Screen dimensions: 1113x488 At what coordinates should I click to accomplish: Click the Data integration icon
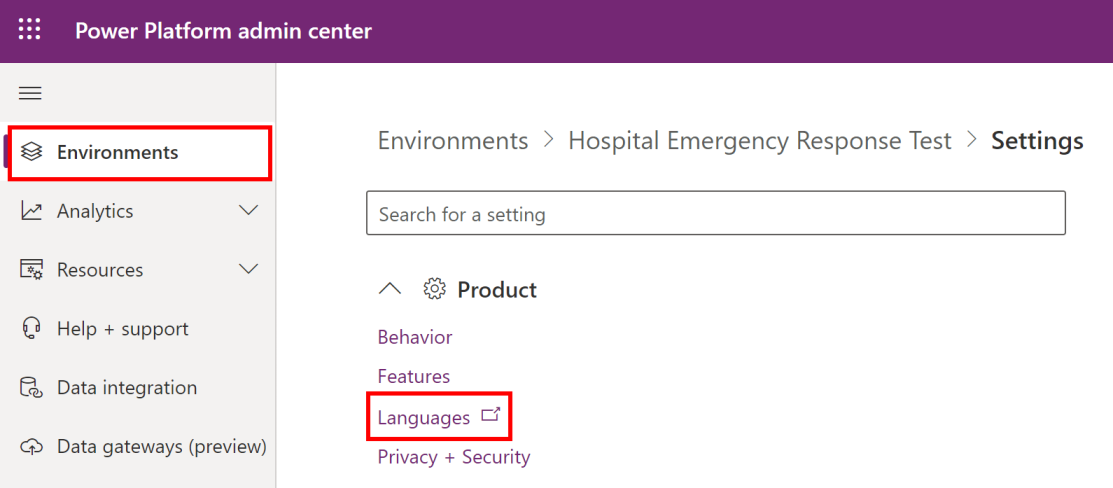32,388
